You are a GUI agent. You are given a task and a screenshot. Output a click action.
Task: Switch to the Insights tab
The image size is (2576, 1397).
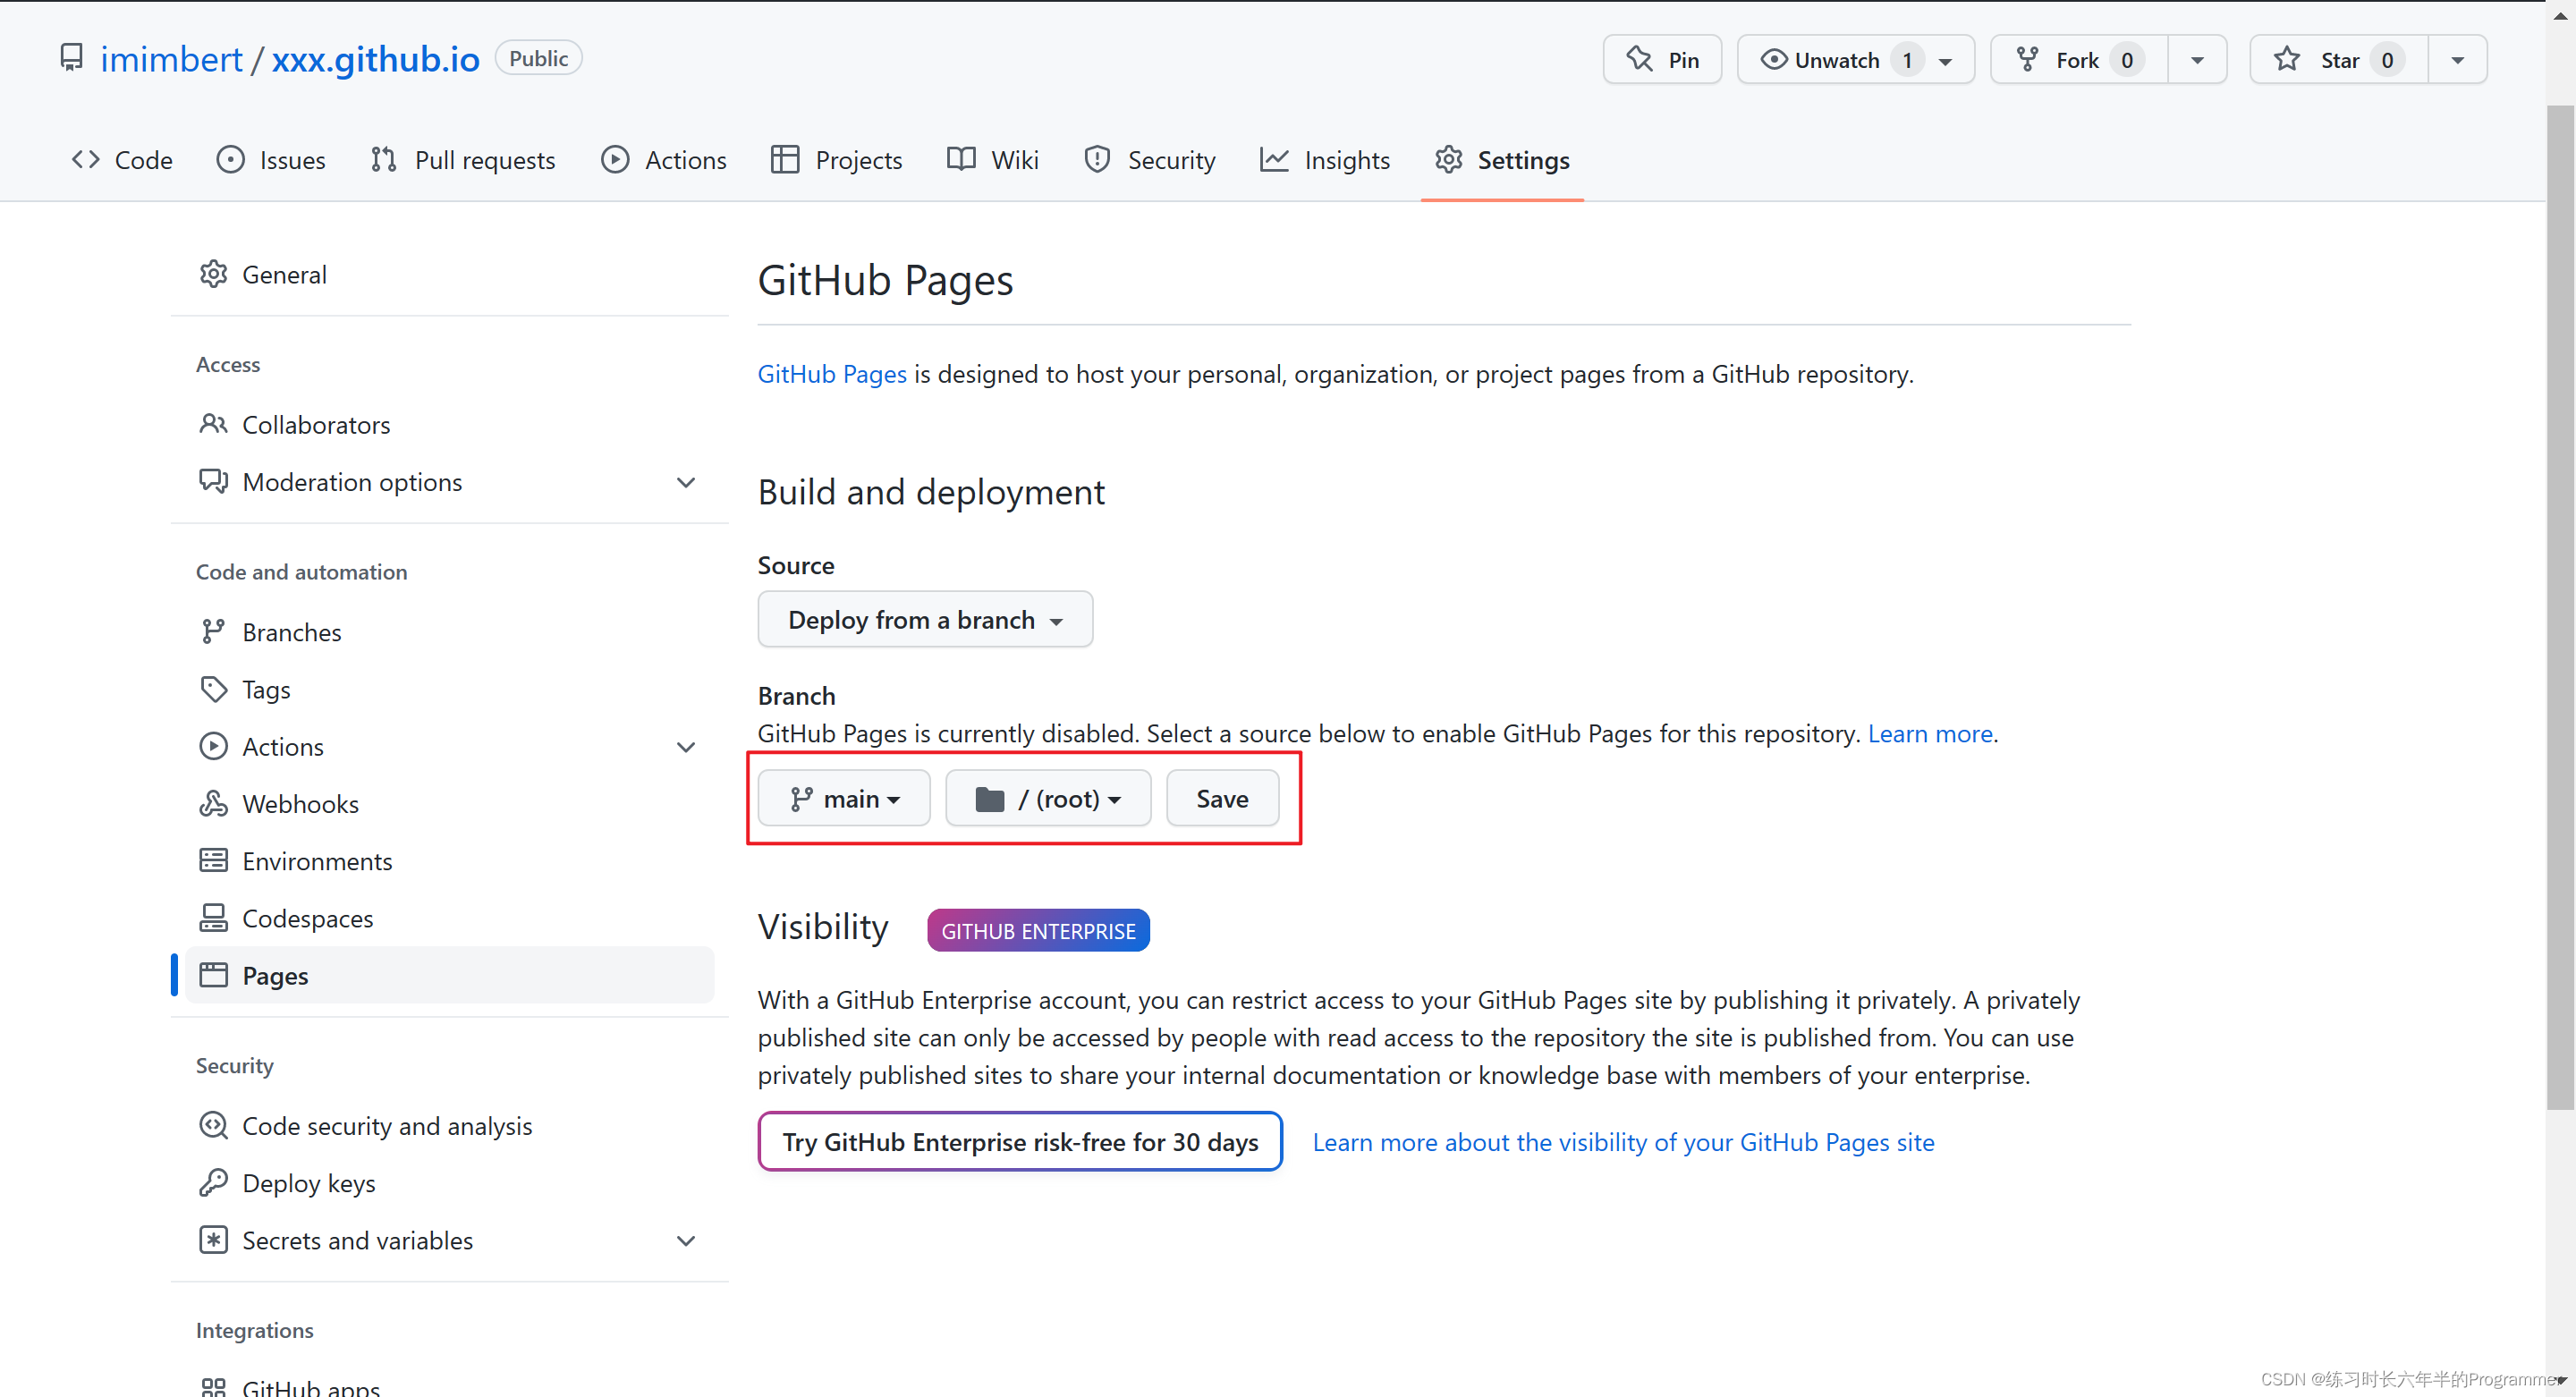1325,160
